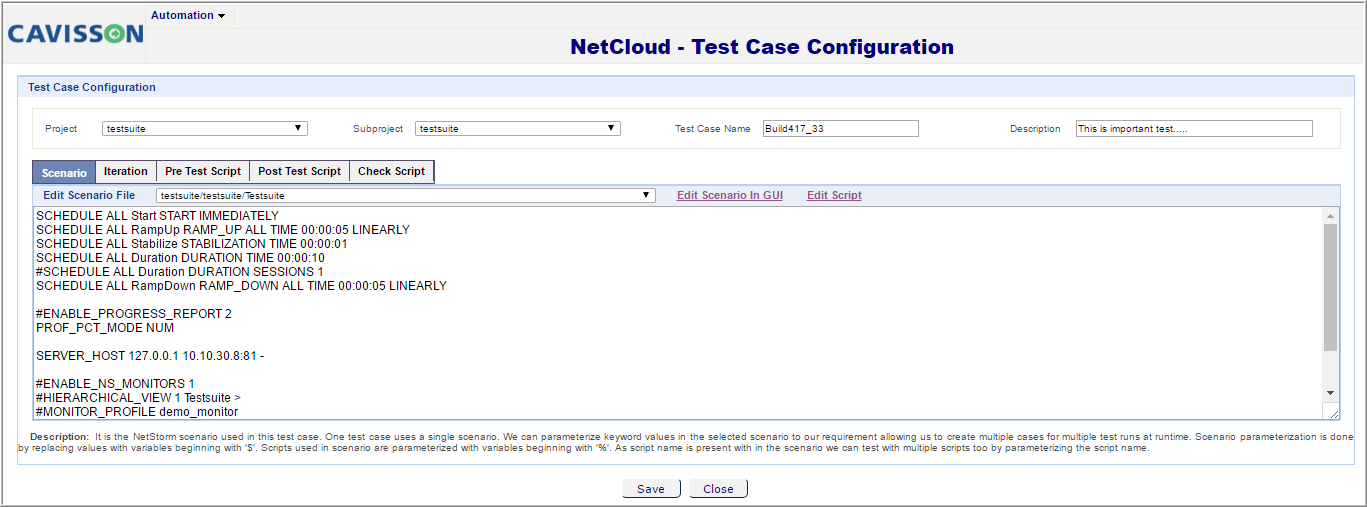Click the Edit Scenario File label
1367x507 pixels.
89,196
